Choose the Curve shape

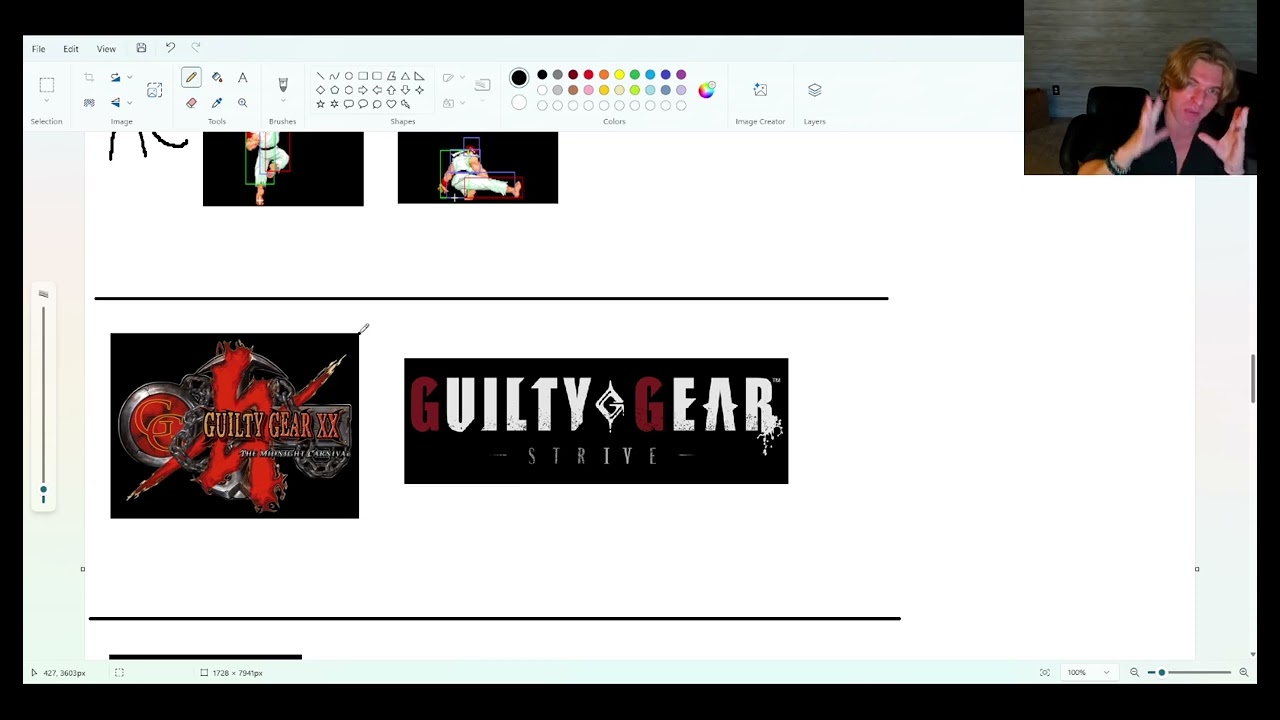(x=334, y=76)
